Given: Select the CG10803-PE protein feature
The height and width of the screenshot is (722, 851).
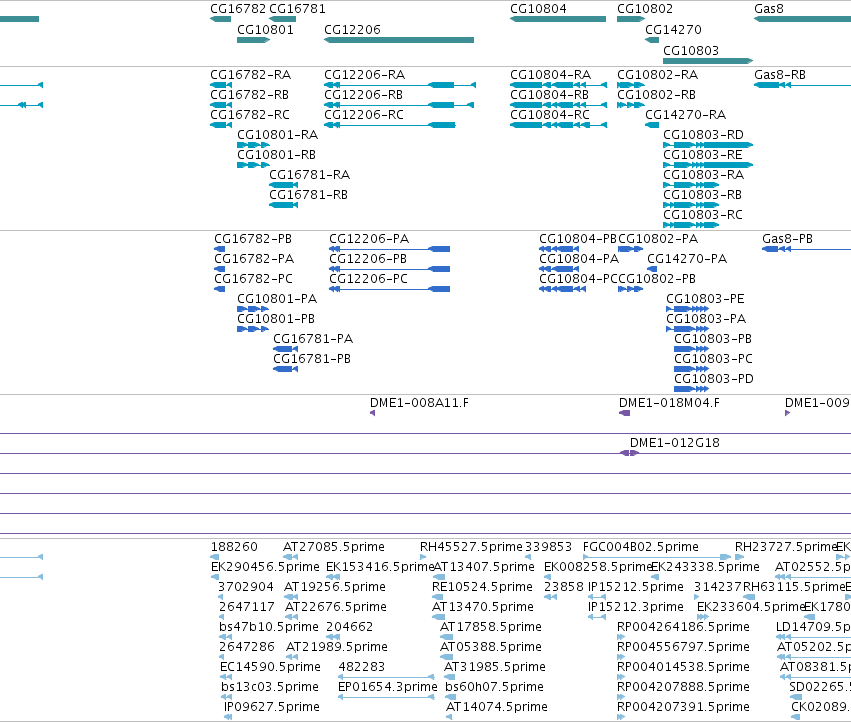Looking at the screenshot, I should tap(688, 309).
